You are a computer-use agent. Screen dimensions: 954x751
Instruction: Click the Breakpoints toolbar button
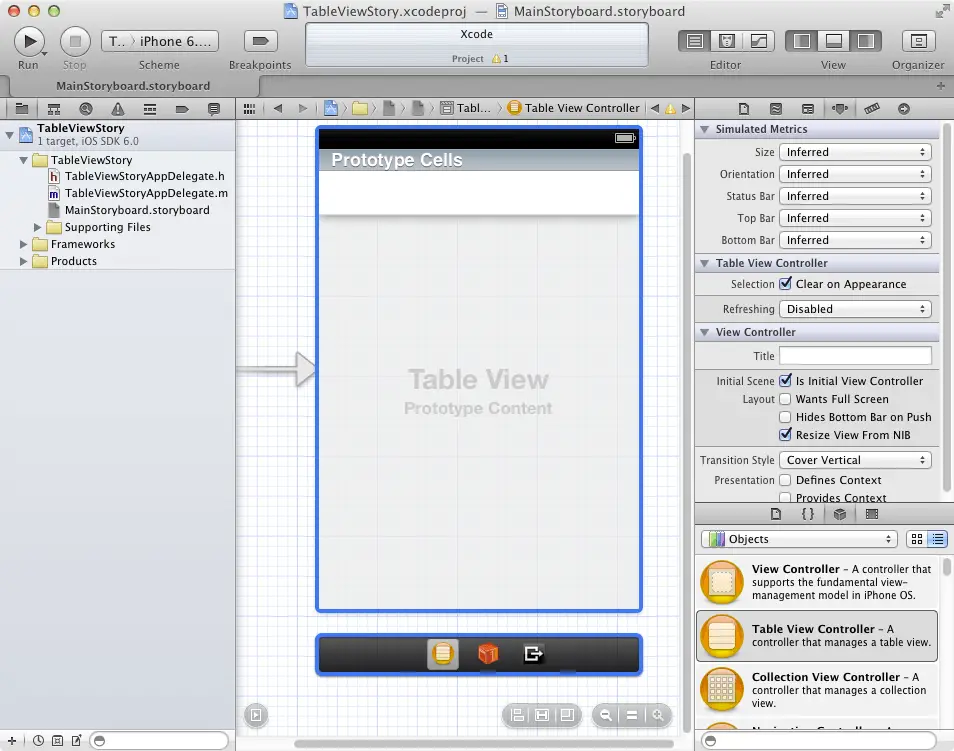pos(259,42)
